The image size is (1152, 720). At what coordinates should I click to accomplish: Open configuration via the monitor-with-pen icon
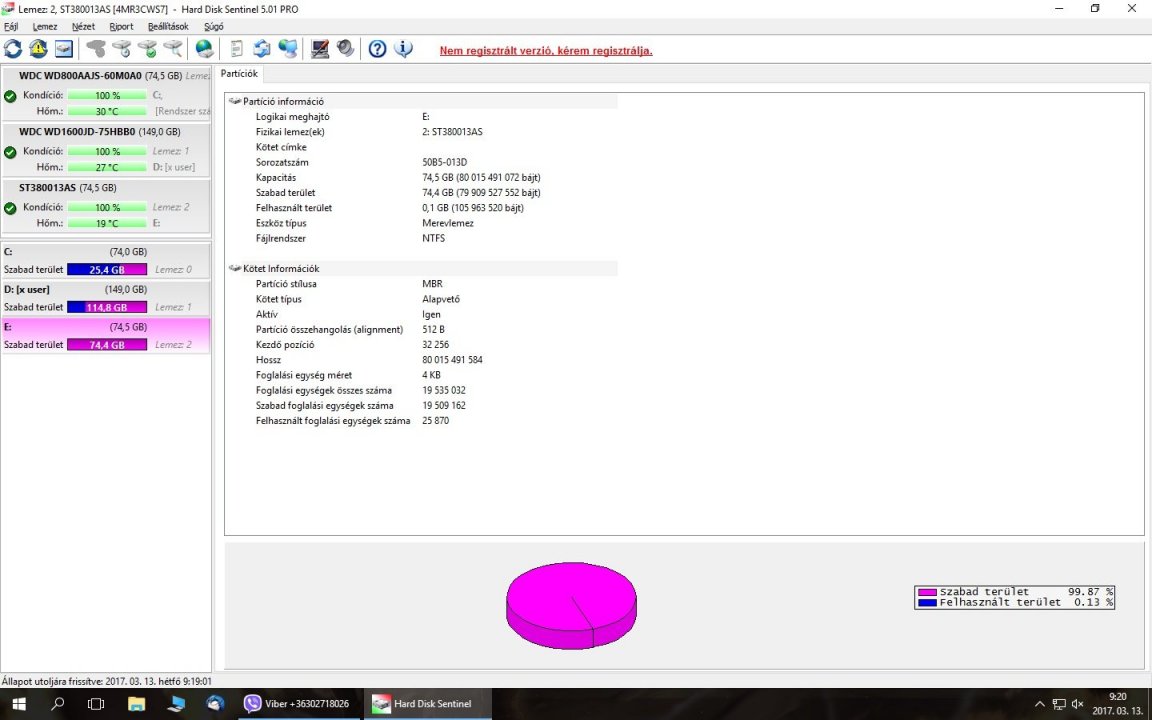click(x=320, y=49)
